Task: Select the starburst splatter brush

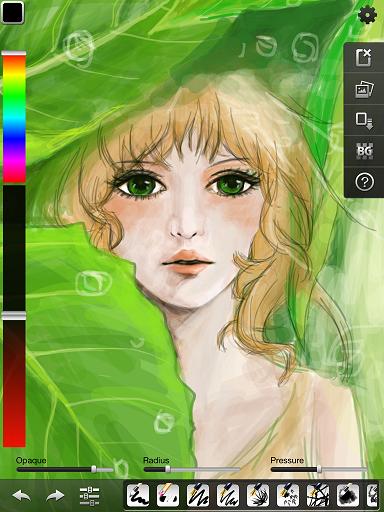Action: 258,495
